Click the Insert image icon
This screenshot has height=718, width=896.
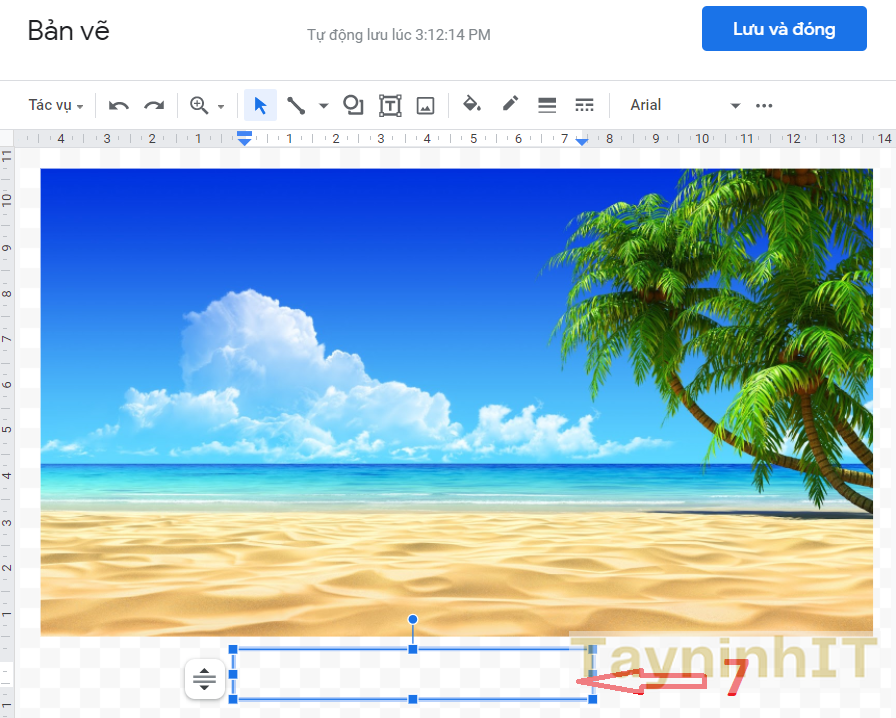coord(425,105)
